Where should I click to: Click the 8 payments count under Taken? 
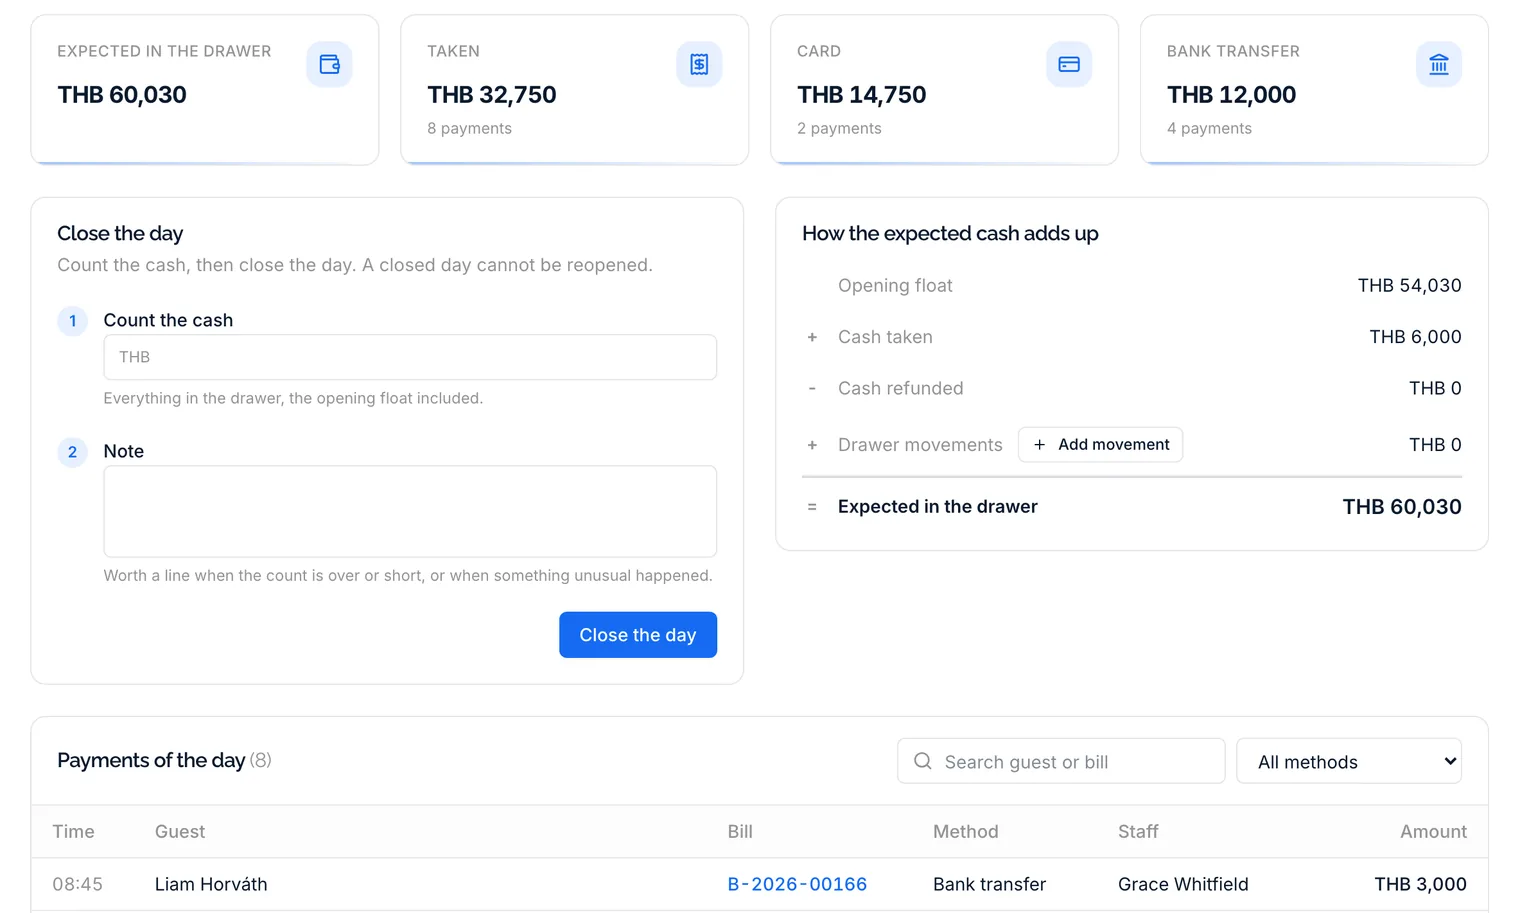[x=469, y=128]
